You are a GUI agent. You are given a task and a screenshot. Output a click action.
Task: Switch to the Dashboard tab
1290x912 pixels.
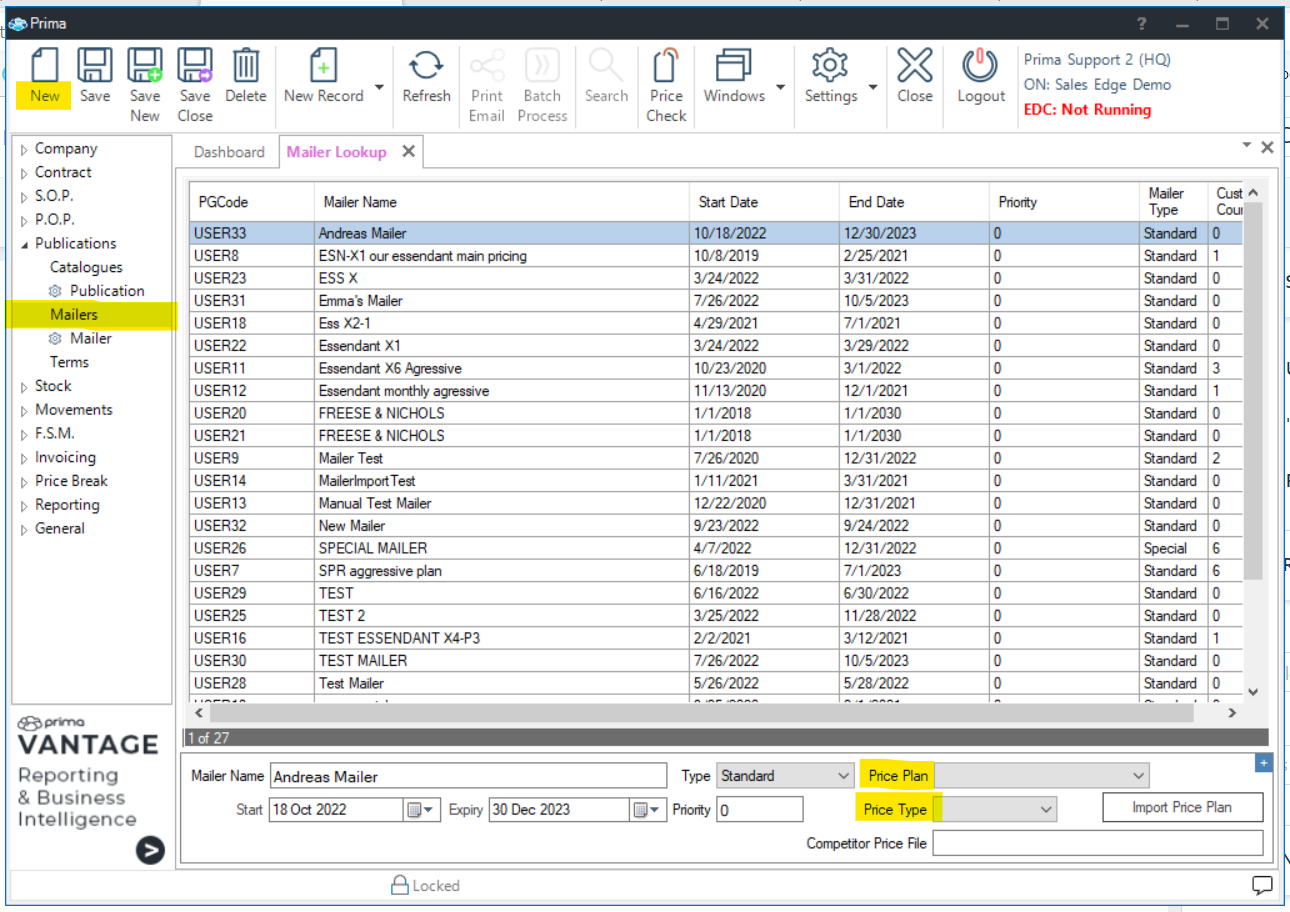coord(229,152)
